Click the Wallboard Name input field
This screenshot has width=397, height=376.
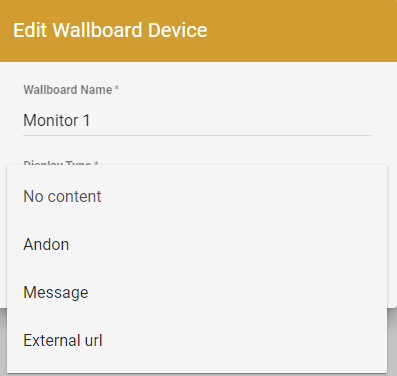(x=197, y=120)
